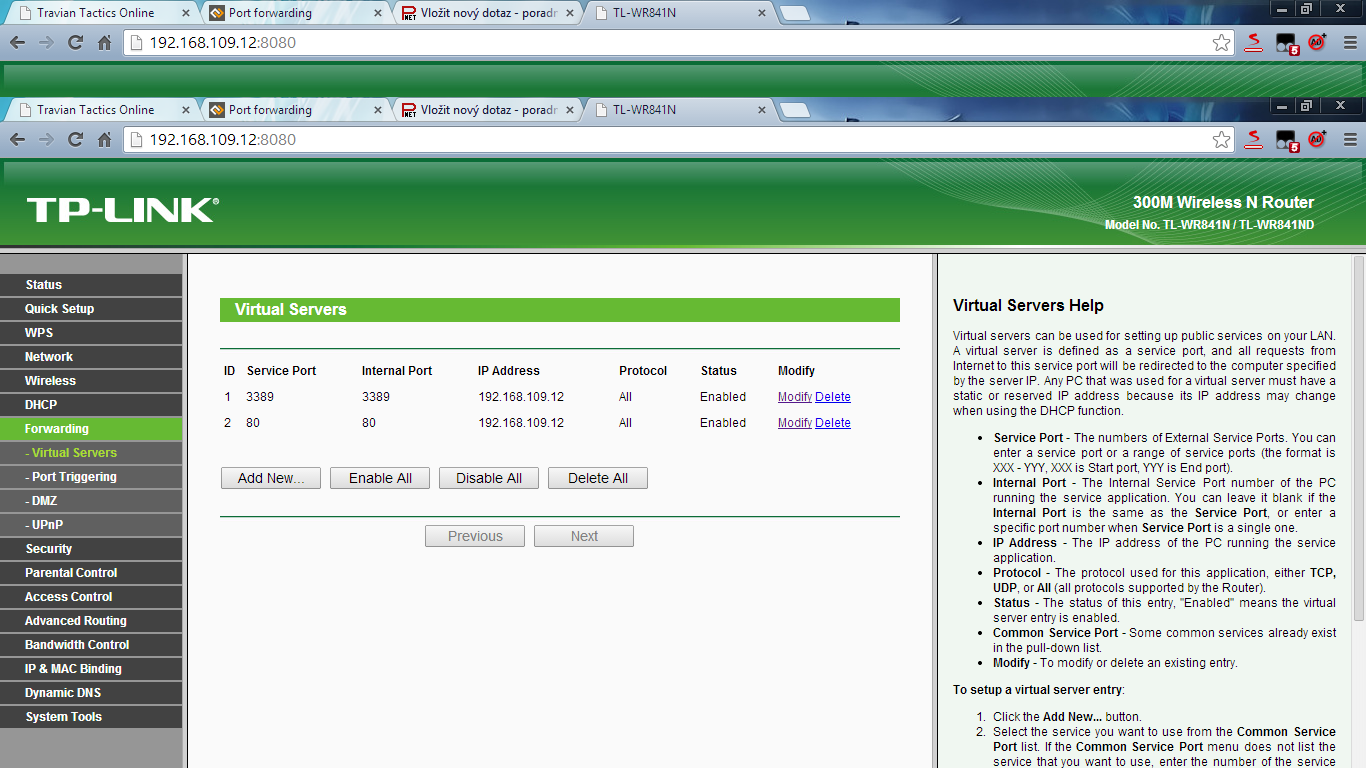The height and width of the screenshot is (768, 1366).
Task: Open the Access Control menu
Action: (x=91, y=597)
